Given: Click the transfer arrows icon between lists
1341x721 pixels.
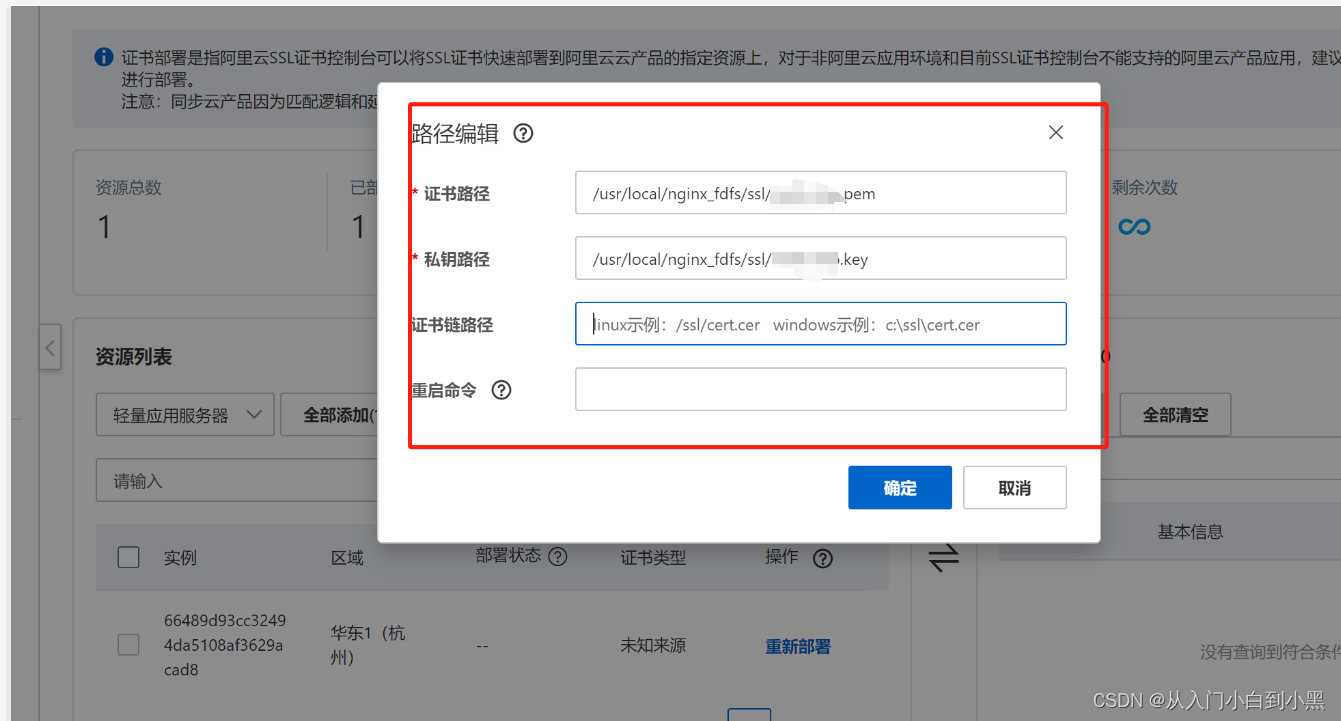Looking at the screenshot, I should [943, 557].
